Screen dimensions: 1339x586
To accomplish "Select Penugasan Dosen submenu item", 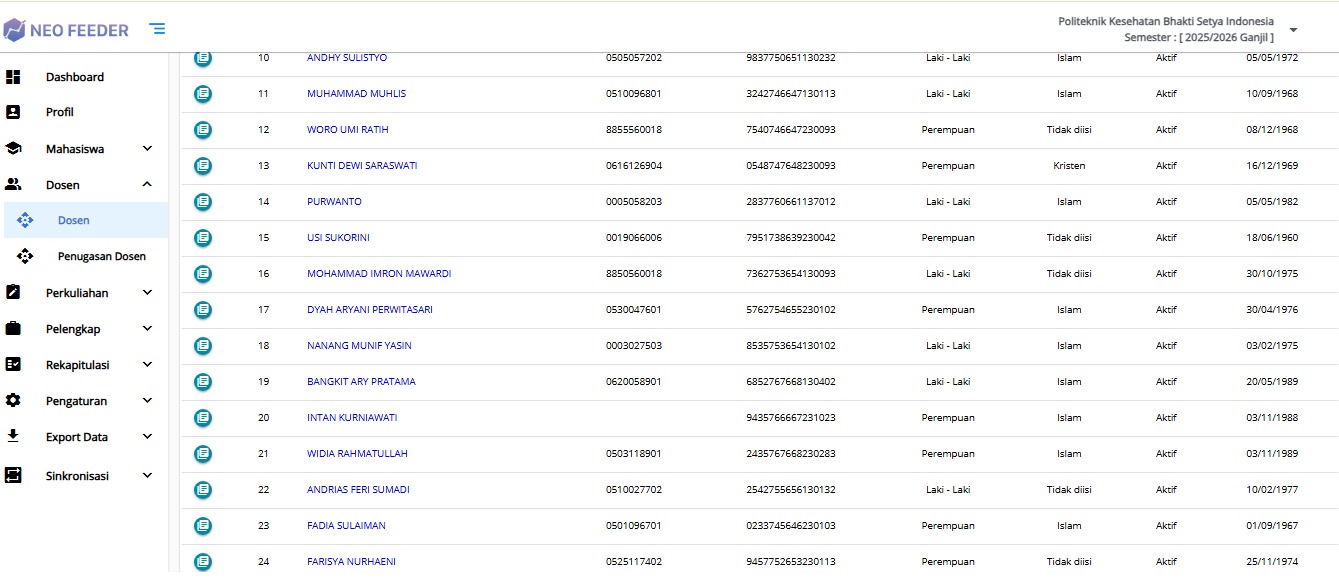I will pos(101,257).
